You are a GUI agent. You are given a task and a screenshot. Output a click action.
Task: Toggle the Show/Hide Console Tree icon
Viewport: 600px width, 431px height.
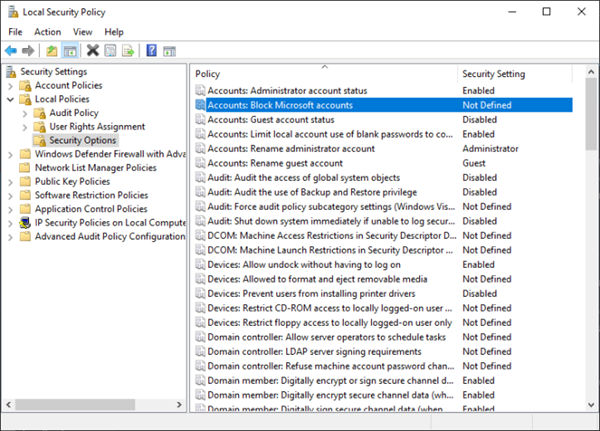click(70, 50)
